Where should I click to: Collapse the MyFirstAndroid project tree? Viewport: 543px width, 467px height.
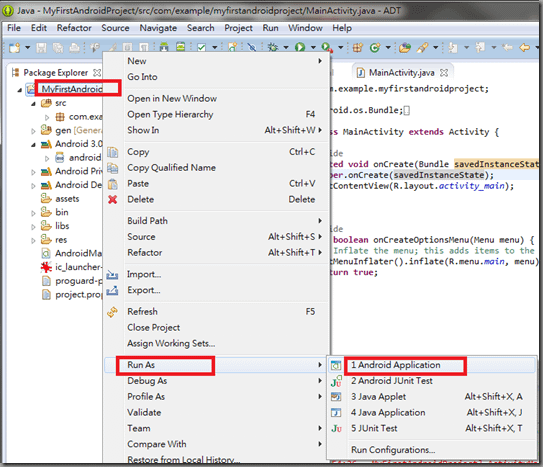click(x=20, y=90)
